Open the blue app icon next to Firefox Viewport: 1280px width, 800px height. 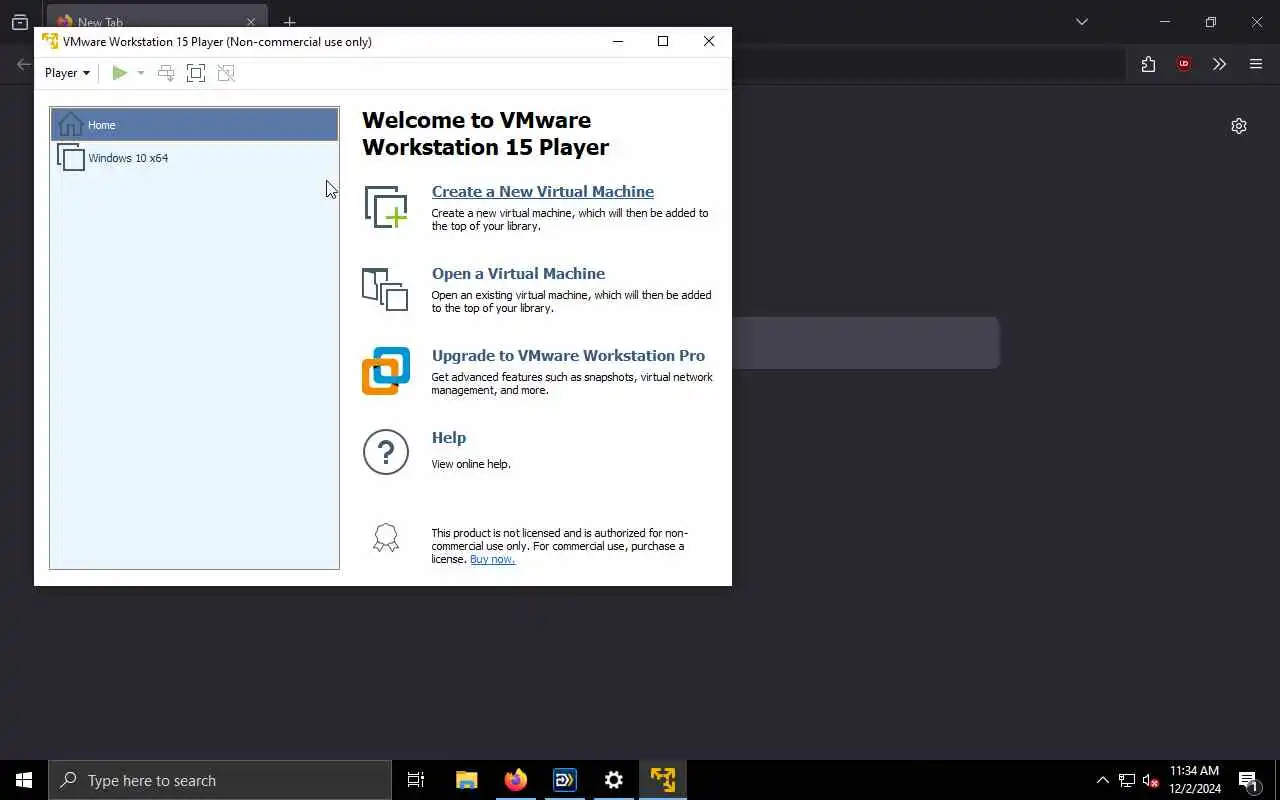click(565, 780)
